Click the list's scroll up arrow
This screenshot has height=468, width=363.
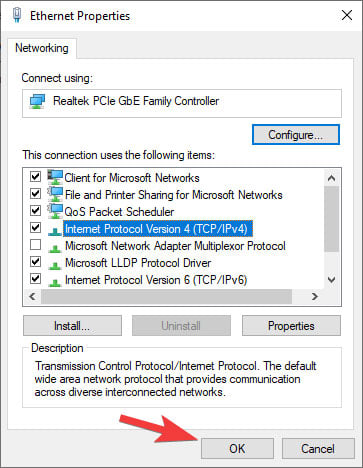click(331, 178)
